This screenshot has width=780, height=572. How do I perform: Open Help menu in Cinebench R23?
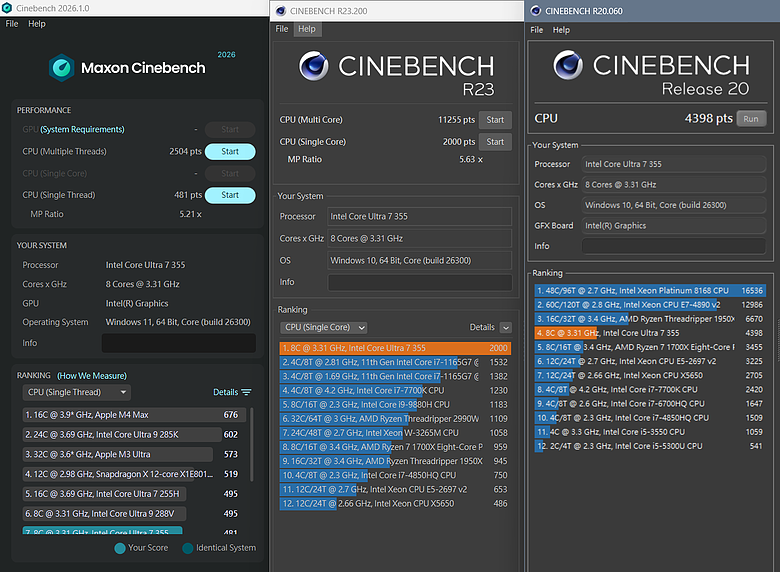click(307, 29)
